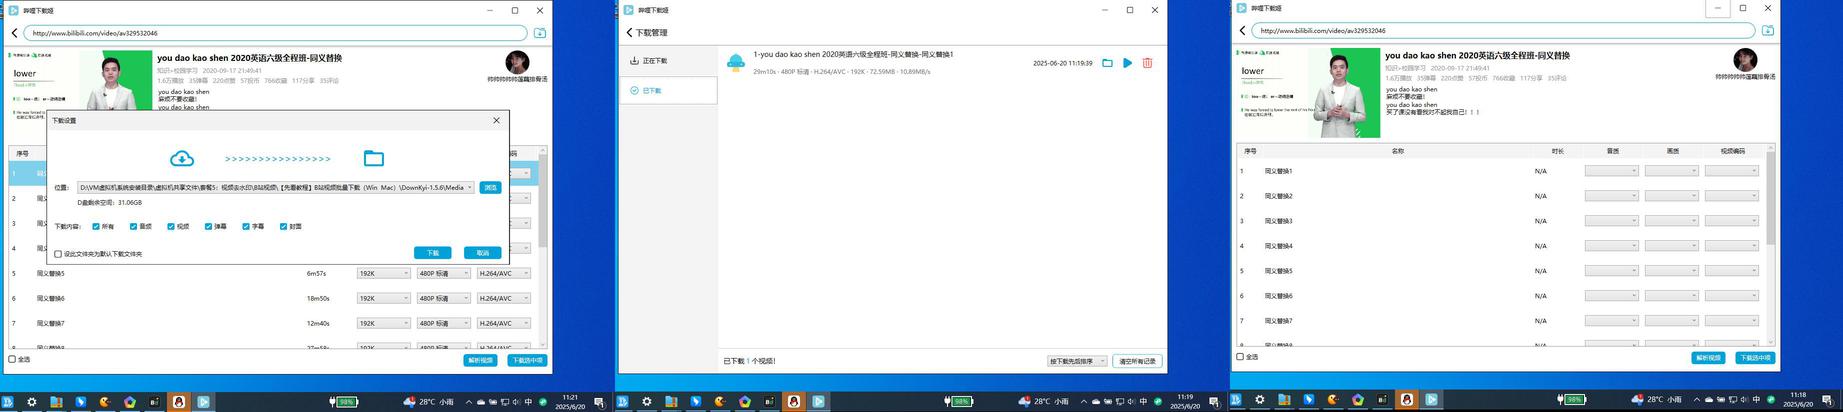Open the 按下载先后排序 sort dropdown

click(1077, 361)
